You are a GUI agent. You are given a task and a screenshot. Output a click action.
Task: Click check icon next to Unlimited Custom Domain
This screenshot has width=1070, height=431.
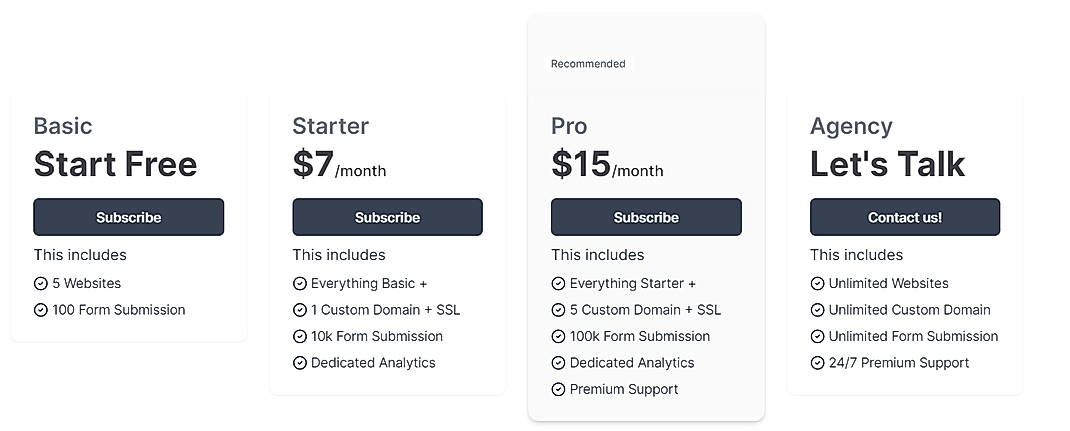pos(817,310)
